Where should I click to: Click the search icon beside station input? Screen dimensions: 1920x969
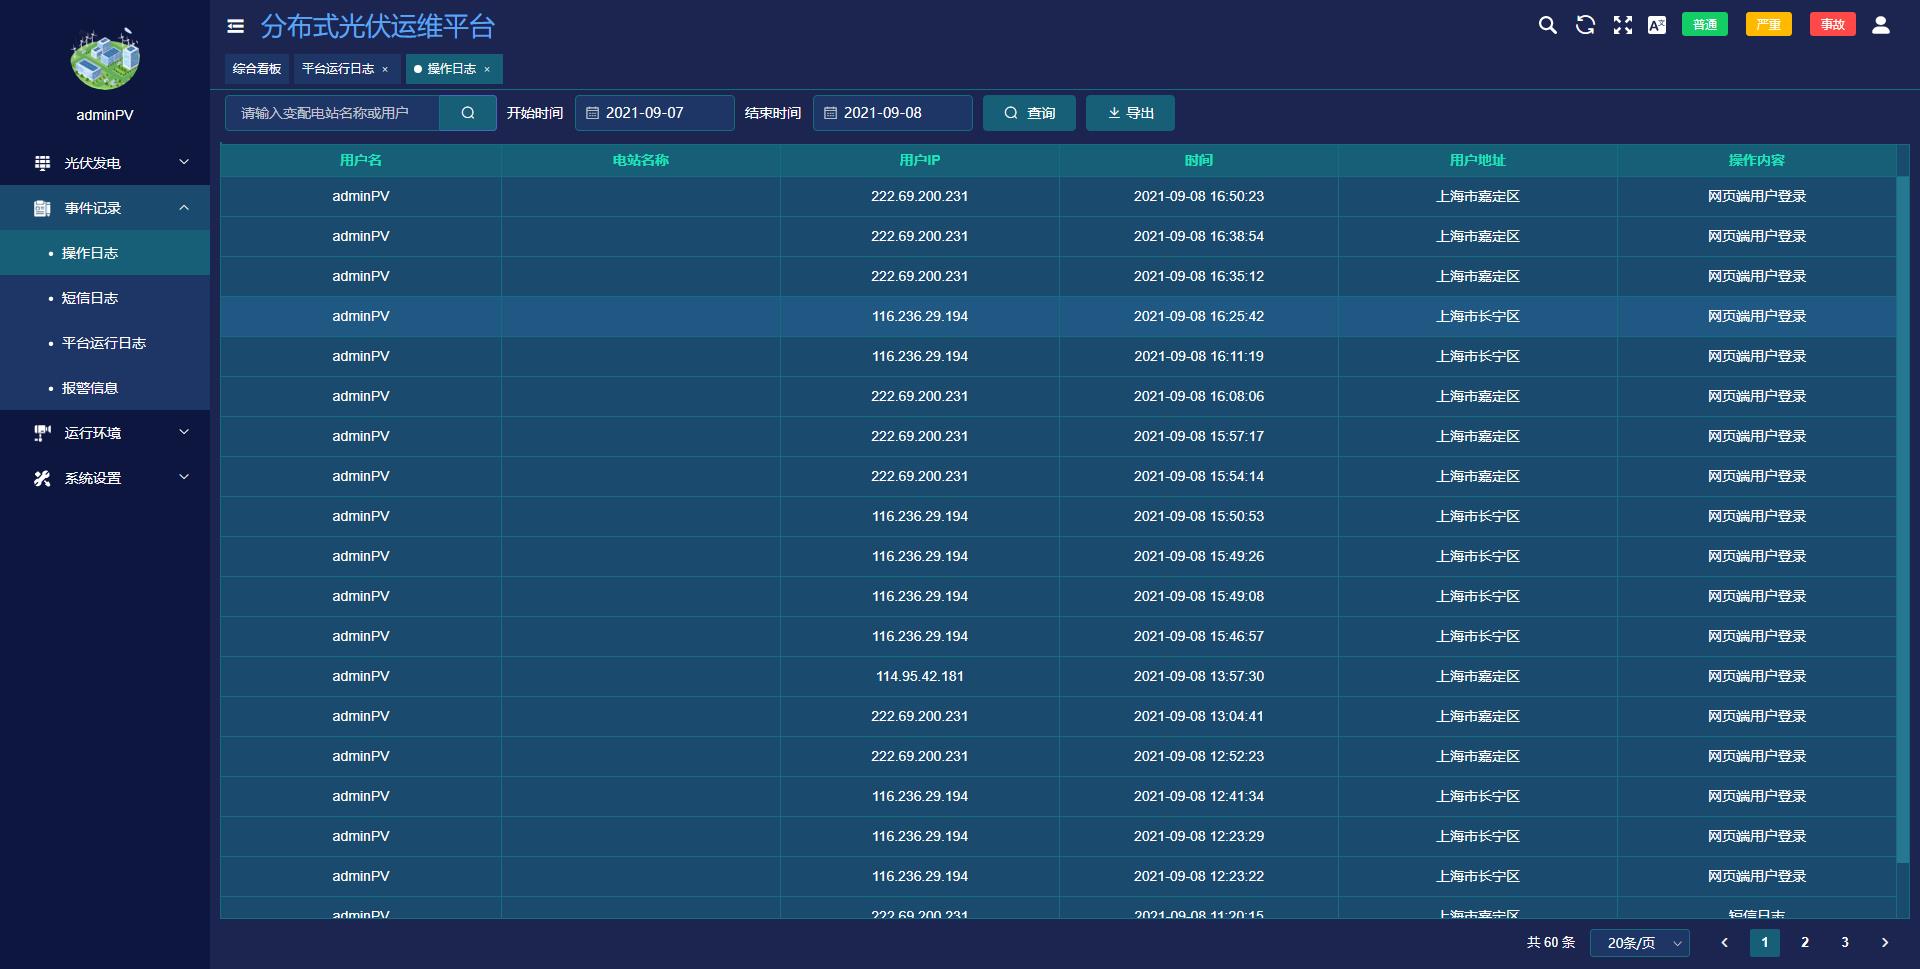(x=467, y=113)
